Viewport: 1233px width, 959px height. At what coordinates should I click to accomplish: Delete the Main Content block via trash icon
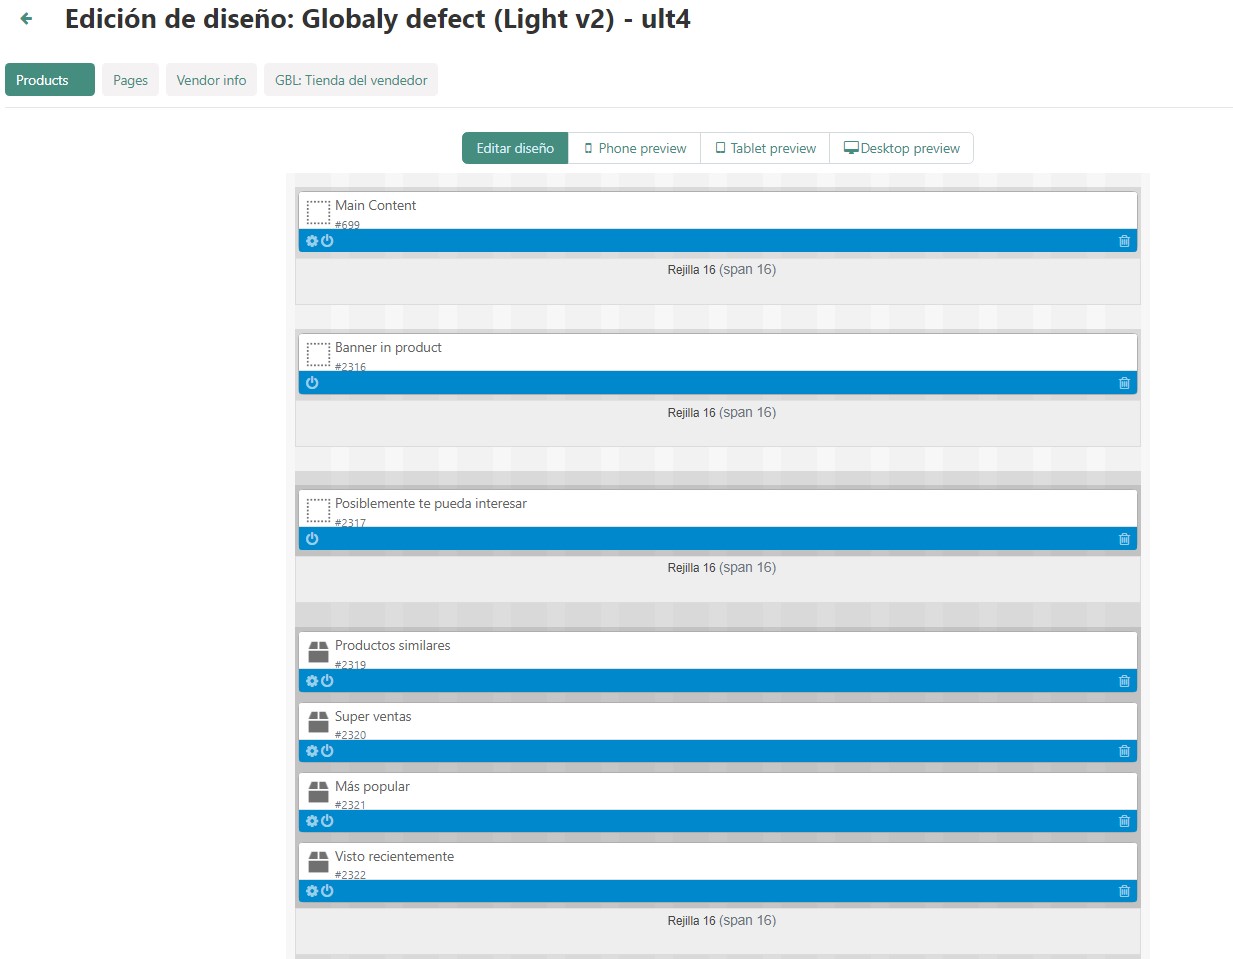click(1124, 241)
